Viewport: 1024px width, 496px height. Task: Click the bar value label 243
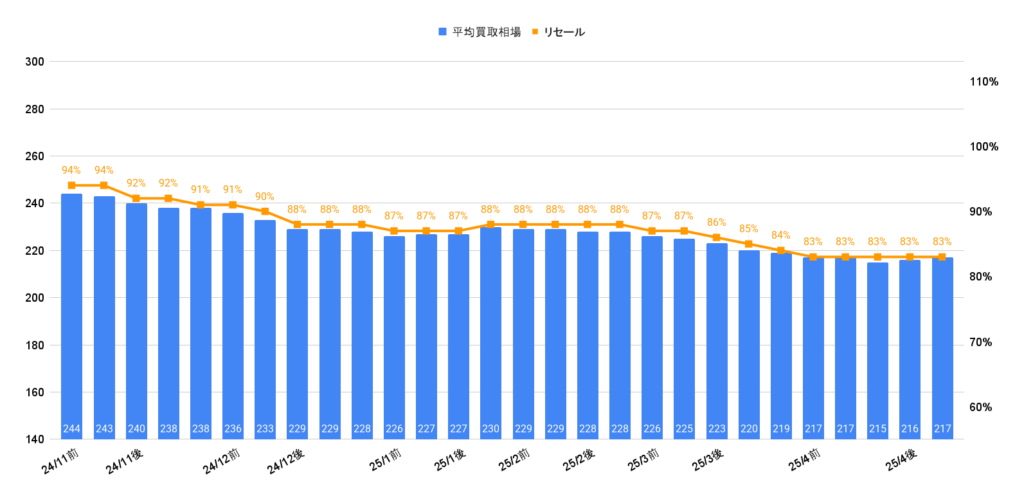click(x=104, y=429)
